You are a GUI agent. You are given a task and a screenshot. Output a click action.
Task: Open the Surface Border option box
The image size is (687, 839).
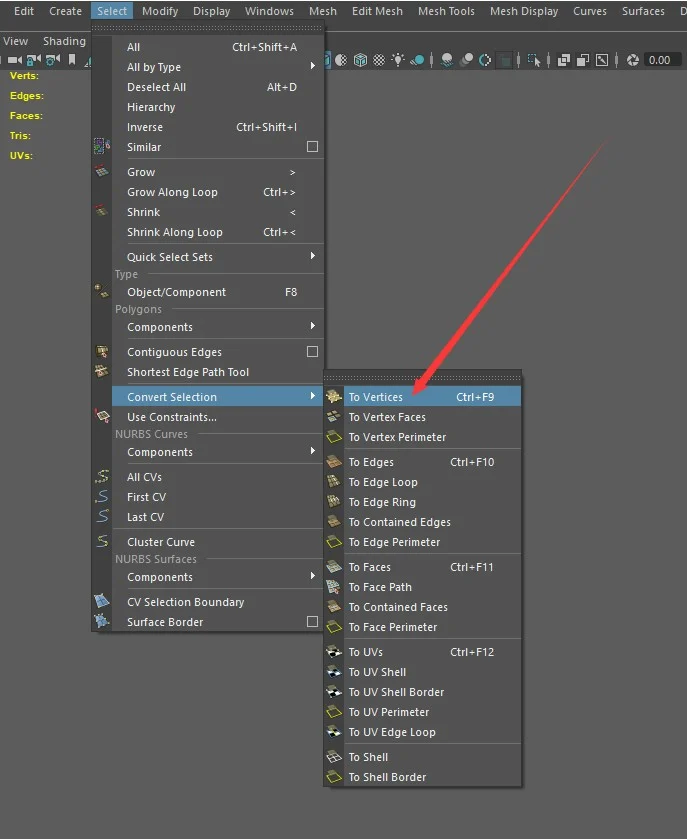[312, 621]
